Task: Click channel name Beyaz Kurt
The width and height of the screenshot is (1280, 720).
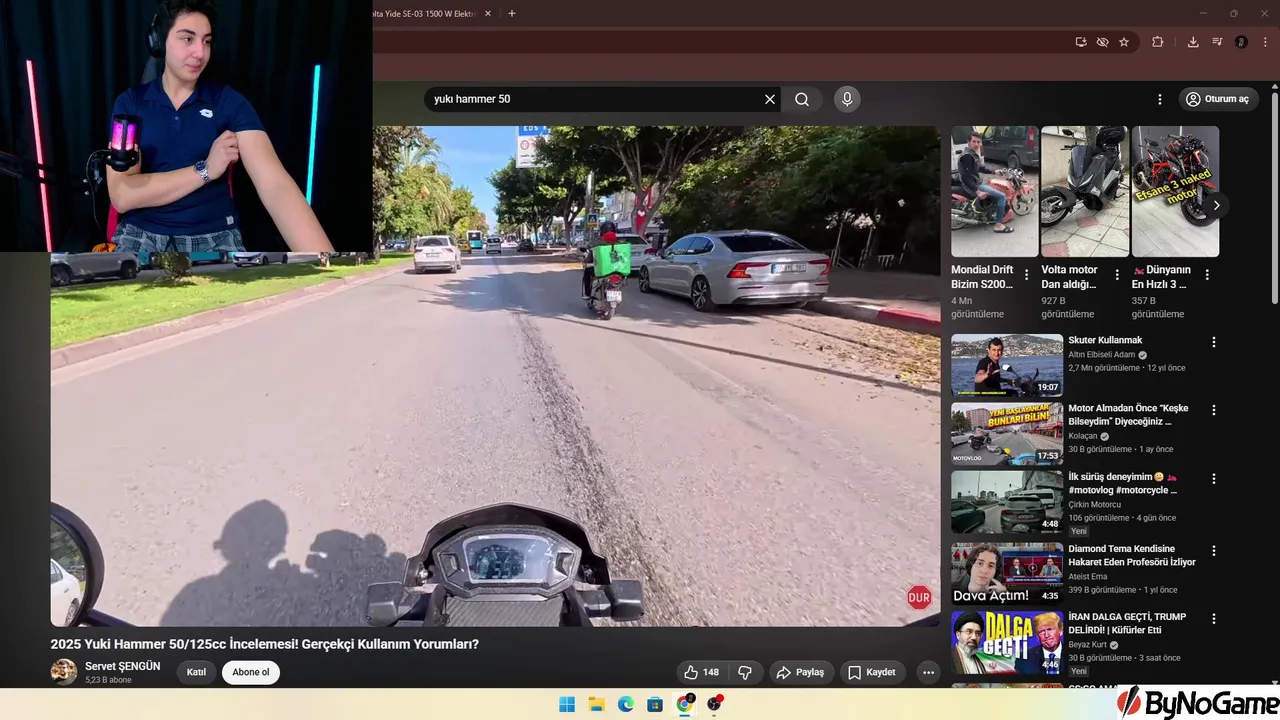Action: tap(1087, 645)
